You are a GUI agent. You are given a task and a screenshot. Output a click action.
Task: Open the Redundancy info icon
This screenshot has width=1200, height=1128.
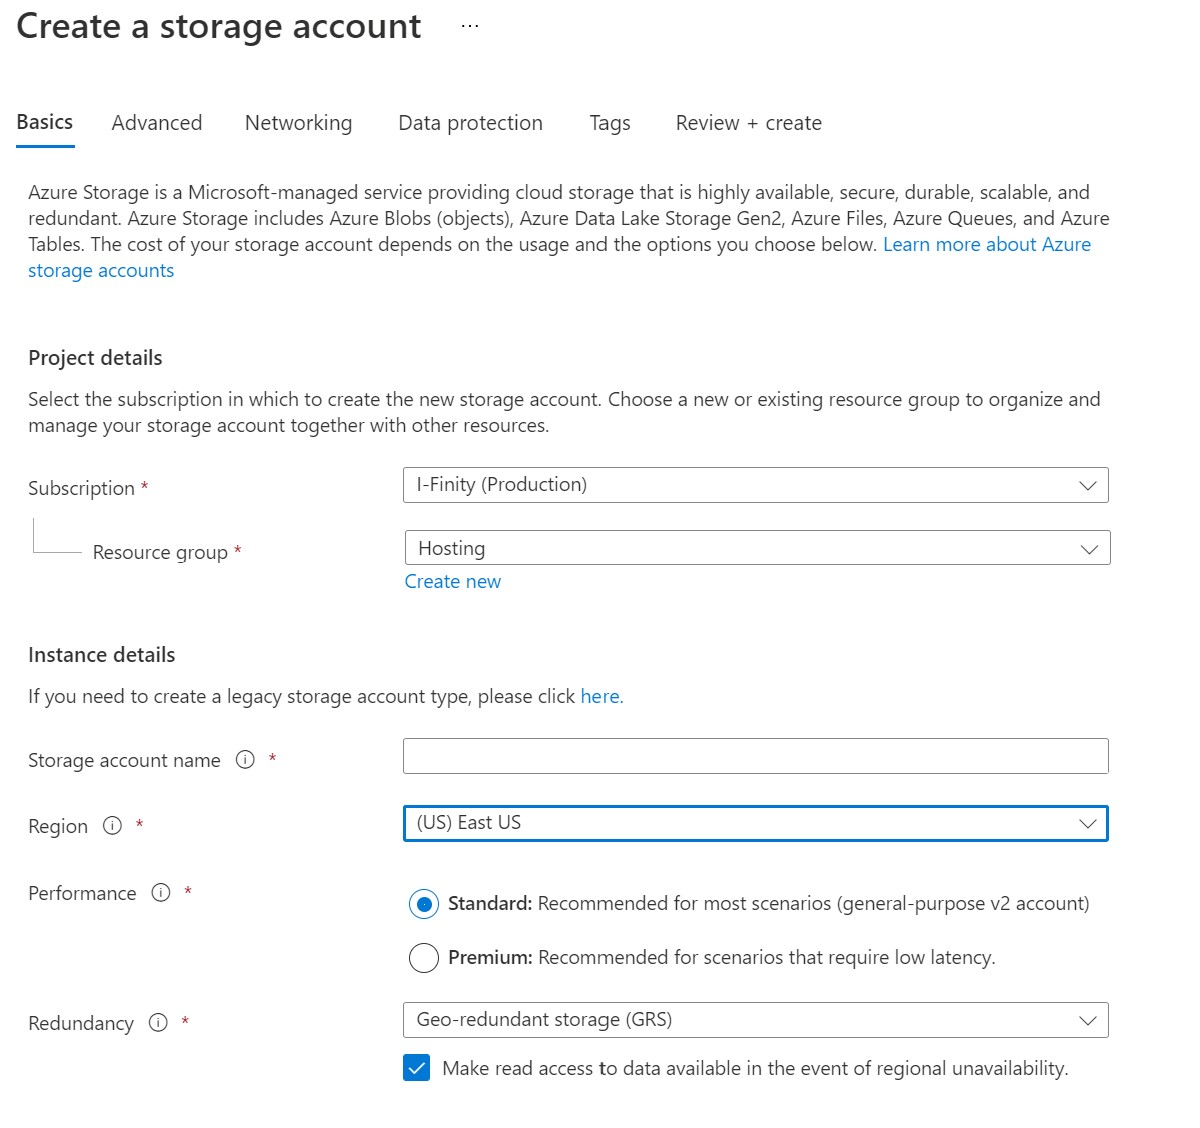(157, 1022)
